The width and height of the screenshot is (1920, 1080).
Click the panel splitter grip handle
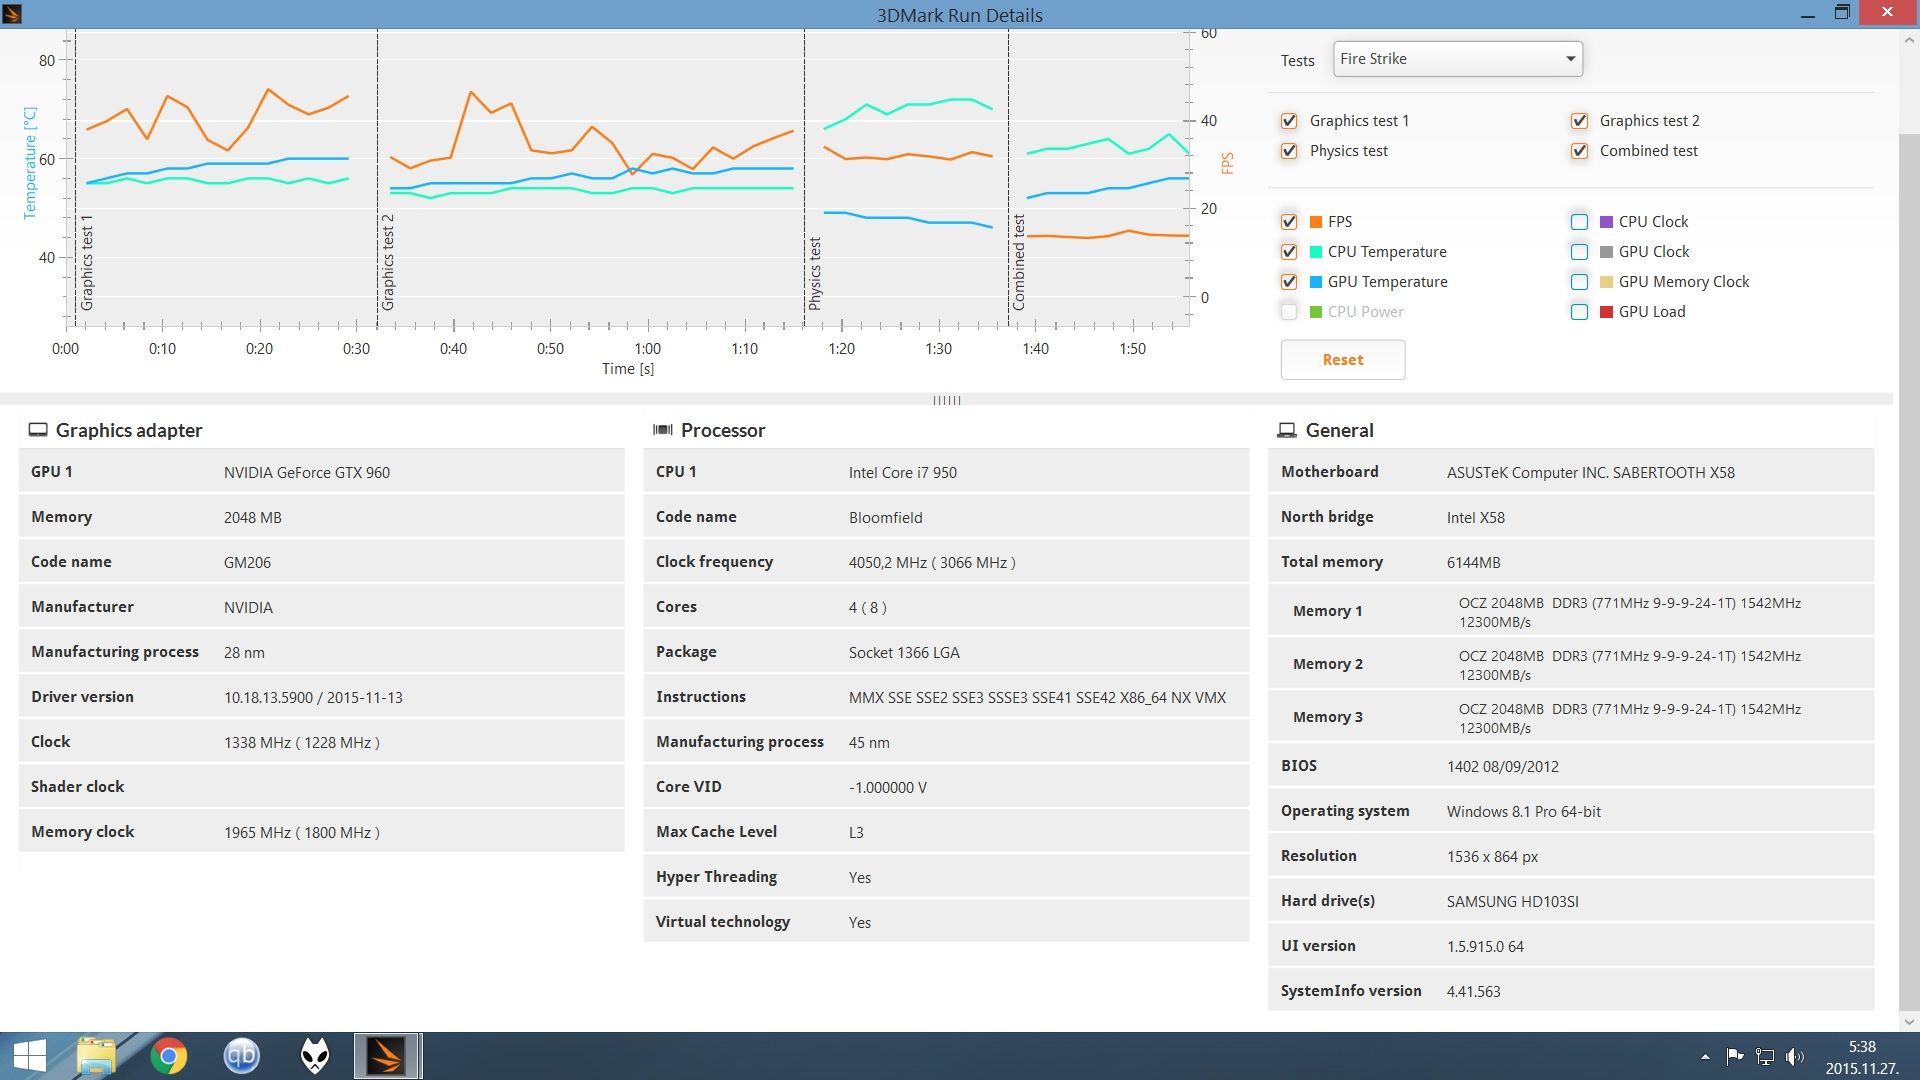pos(946,400)
